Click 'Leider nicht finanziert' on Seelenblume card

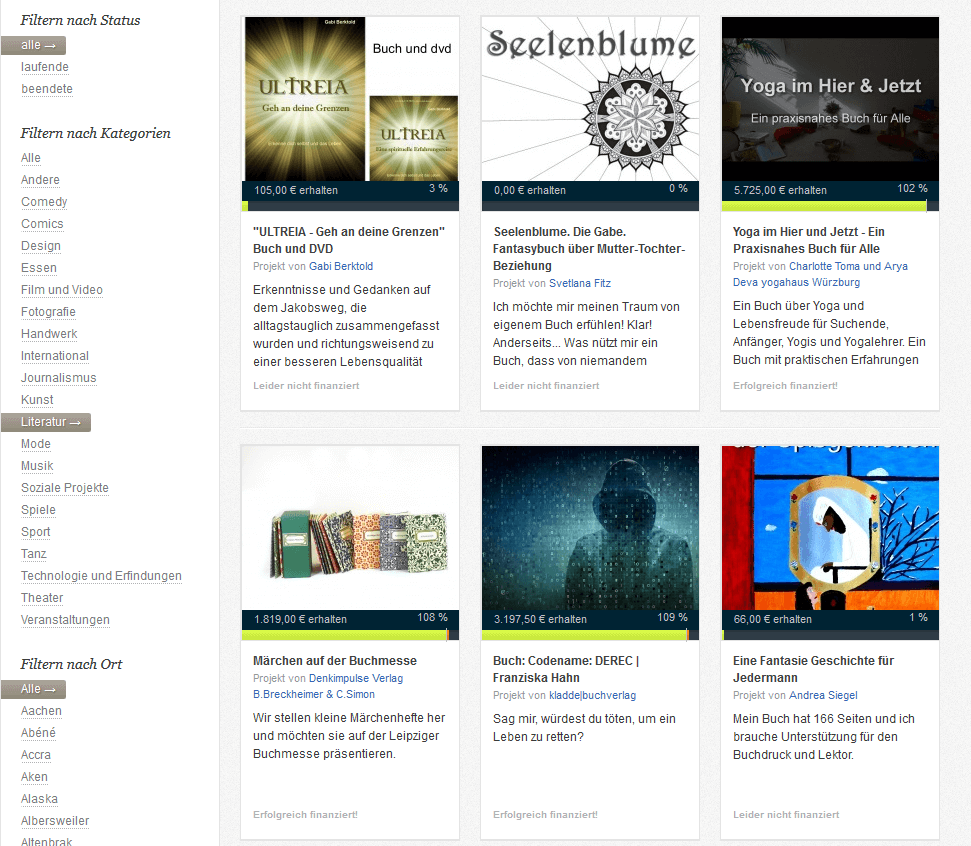(546, 386)
